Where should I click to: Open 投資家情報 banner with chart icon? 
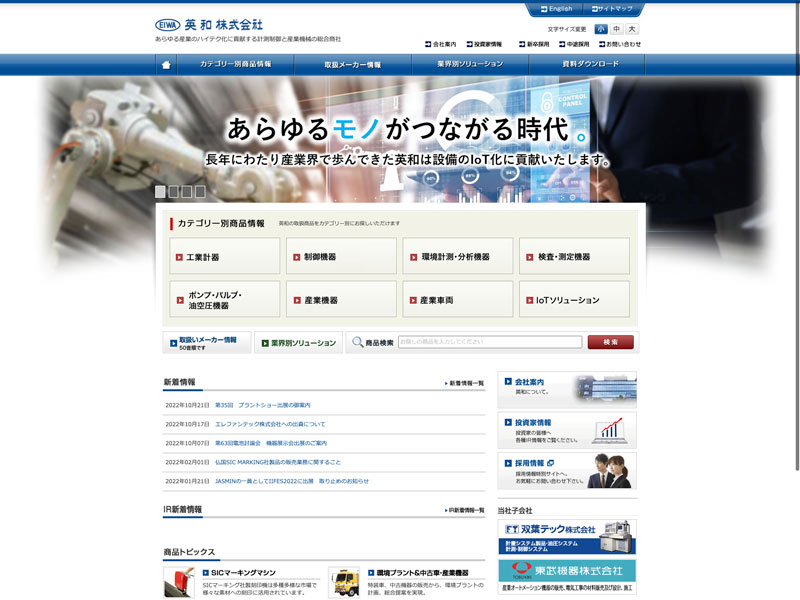coord(566,430)
